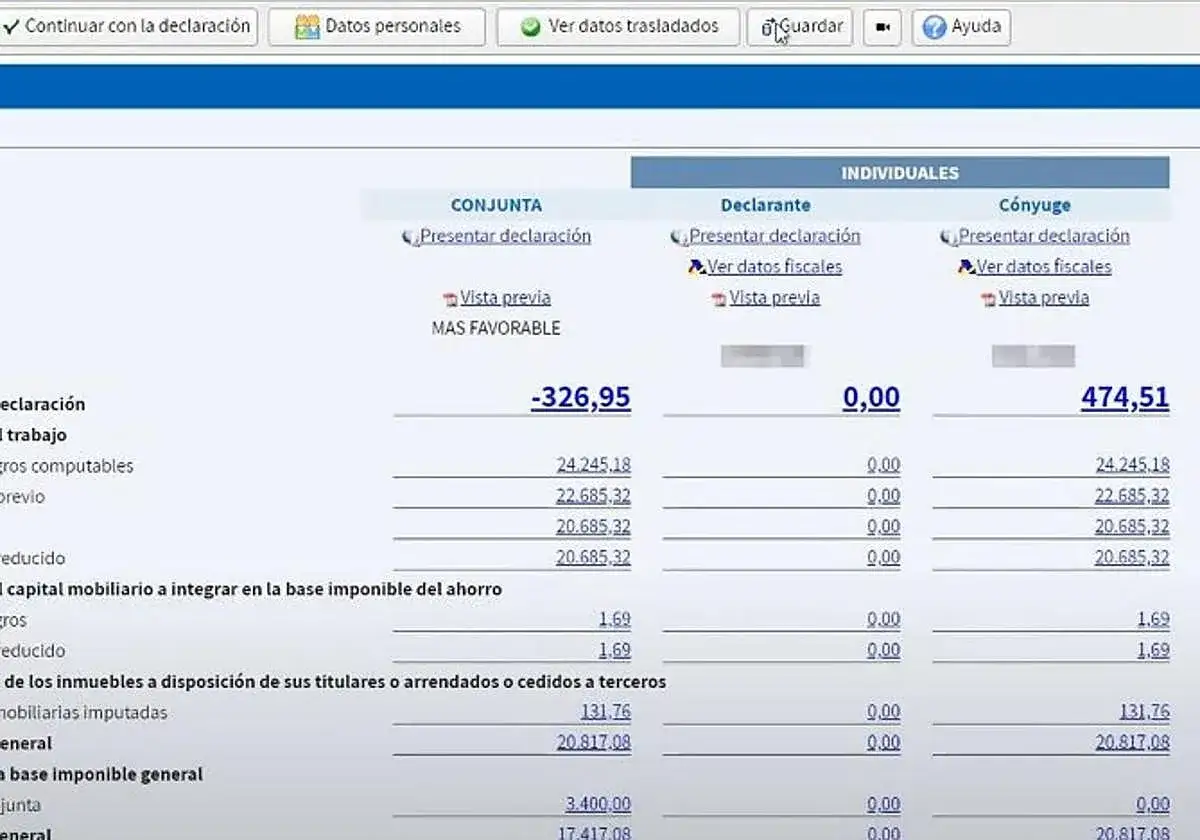Click the 3.400,00 joint reduction value

pos(598,805)
